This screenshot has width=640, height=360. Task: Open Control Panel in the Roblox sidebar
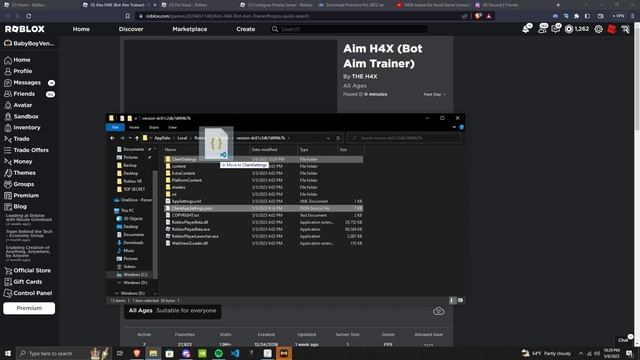pyautogui.click(x=28, y=293)
